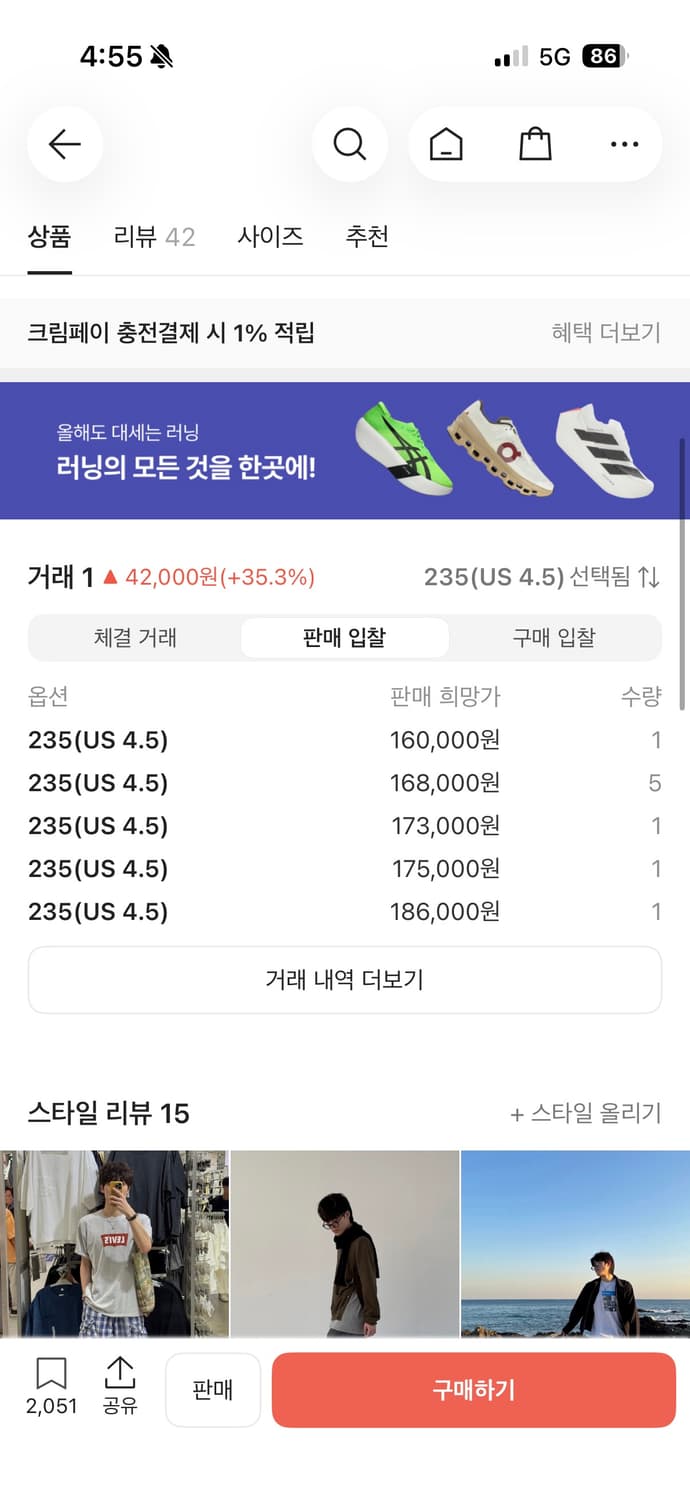Open the running promotion banner
This screenshot has width=690, height=1500.
[345, 450]
